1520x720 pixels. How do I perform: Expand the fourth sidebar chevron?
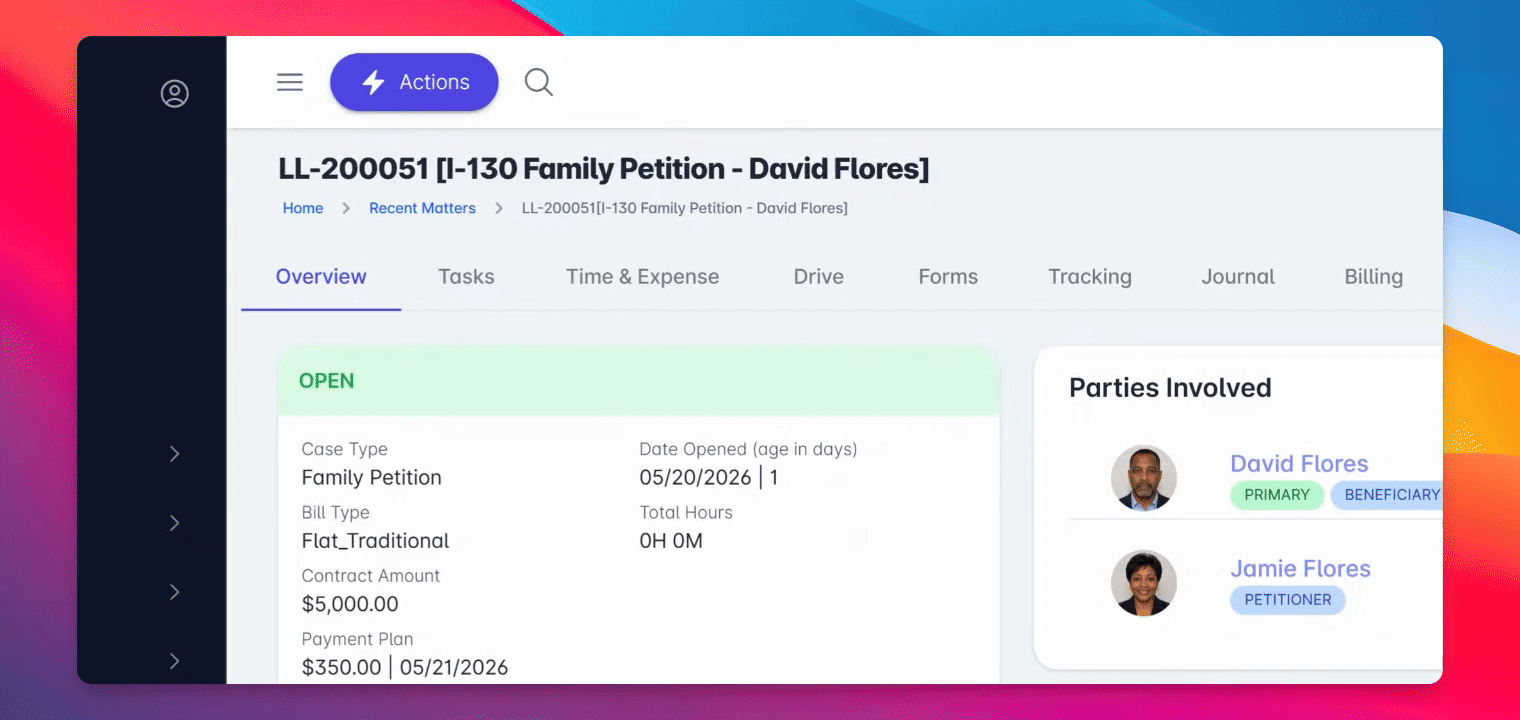coord(175,661)
